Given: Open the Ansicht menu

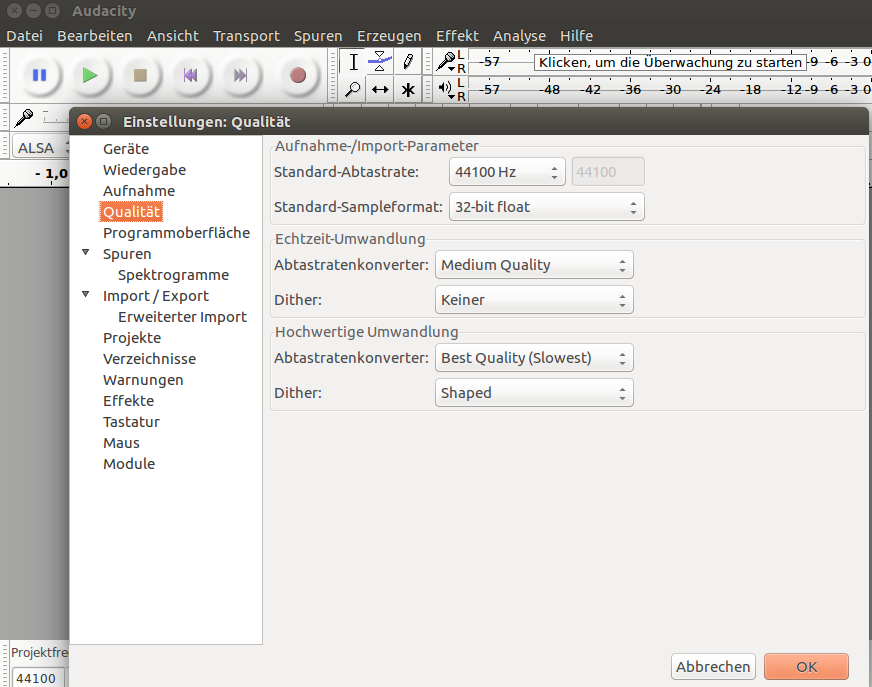Looking at the screenshot, I should coord(172,36).
